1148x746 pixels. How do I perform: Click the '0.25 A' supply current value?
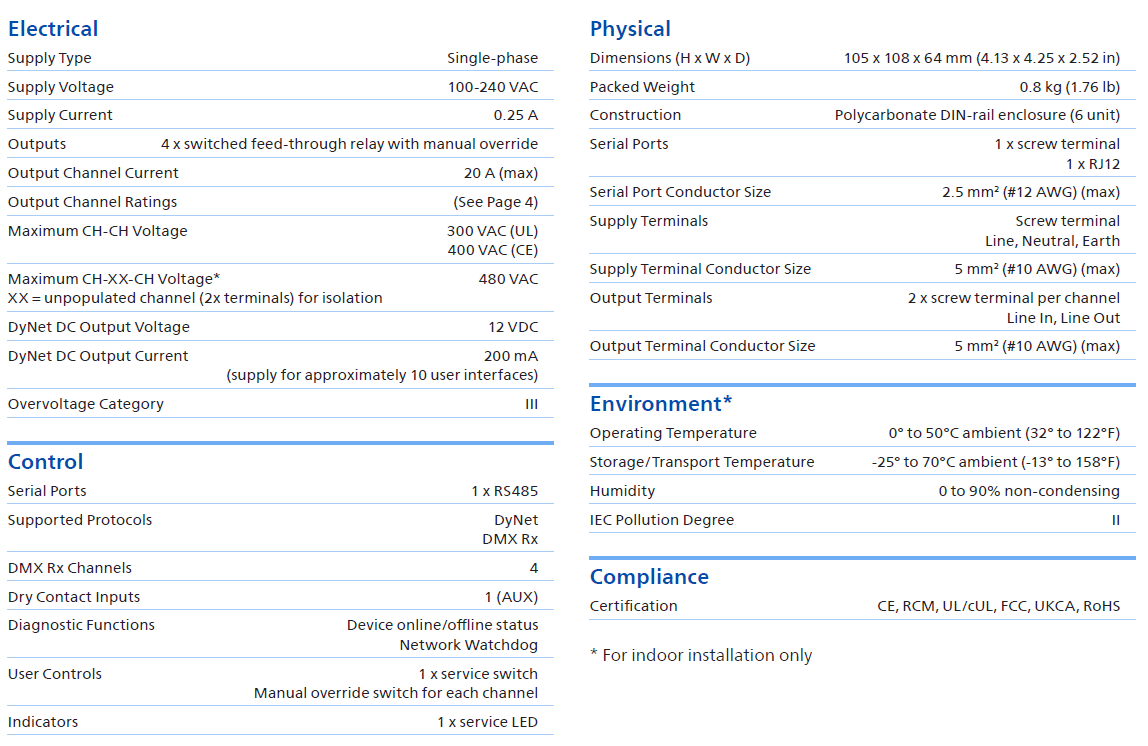pyautogui.click(x=515, y=115)
